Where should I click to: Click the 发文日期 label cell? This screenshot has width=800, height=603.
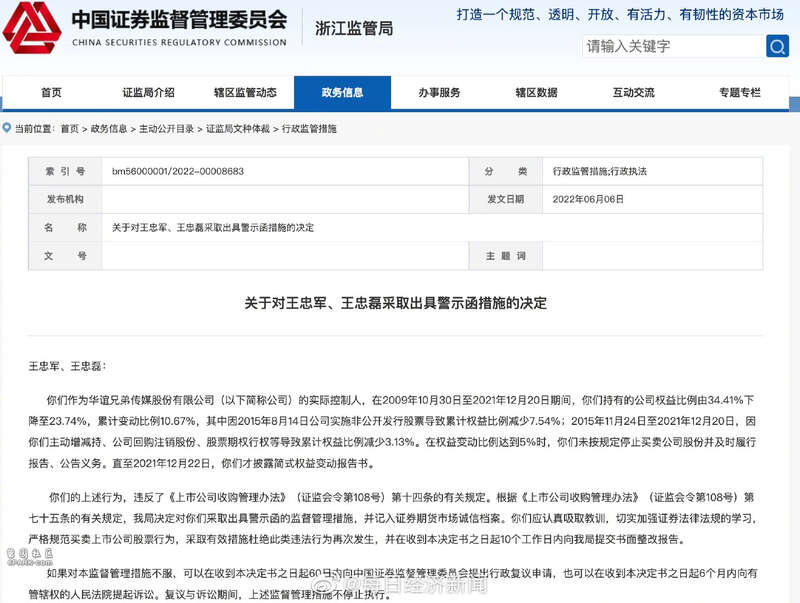click(506, 199)
